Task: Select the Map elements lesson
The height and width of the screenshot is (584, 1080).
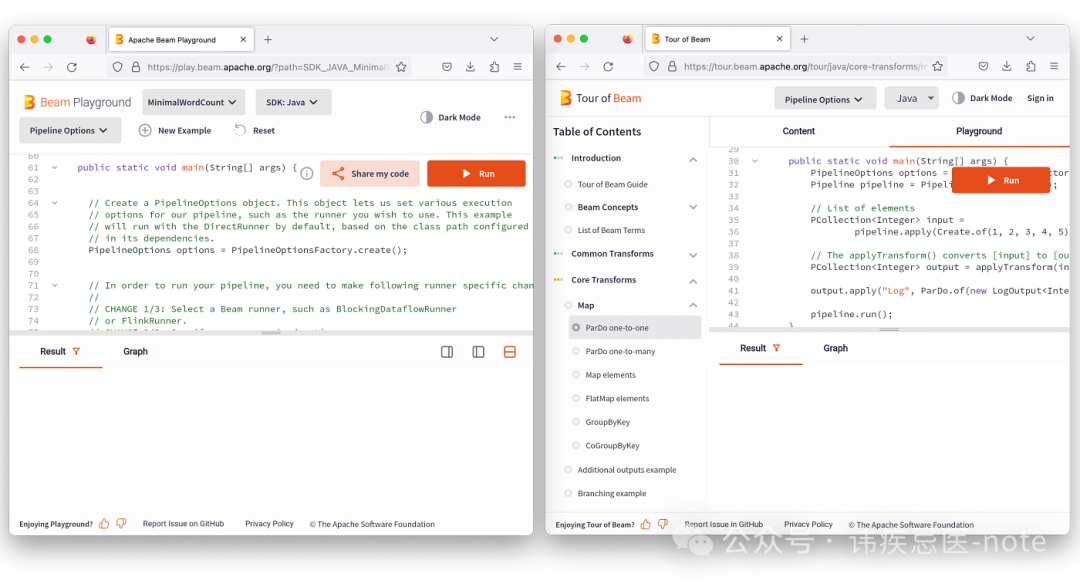Action: pos(610,375)
